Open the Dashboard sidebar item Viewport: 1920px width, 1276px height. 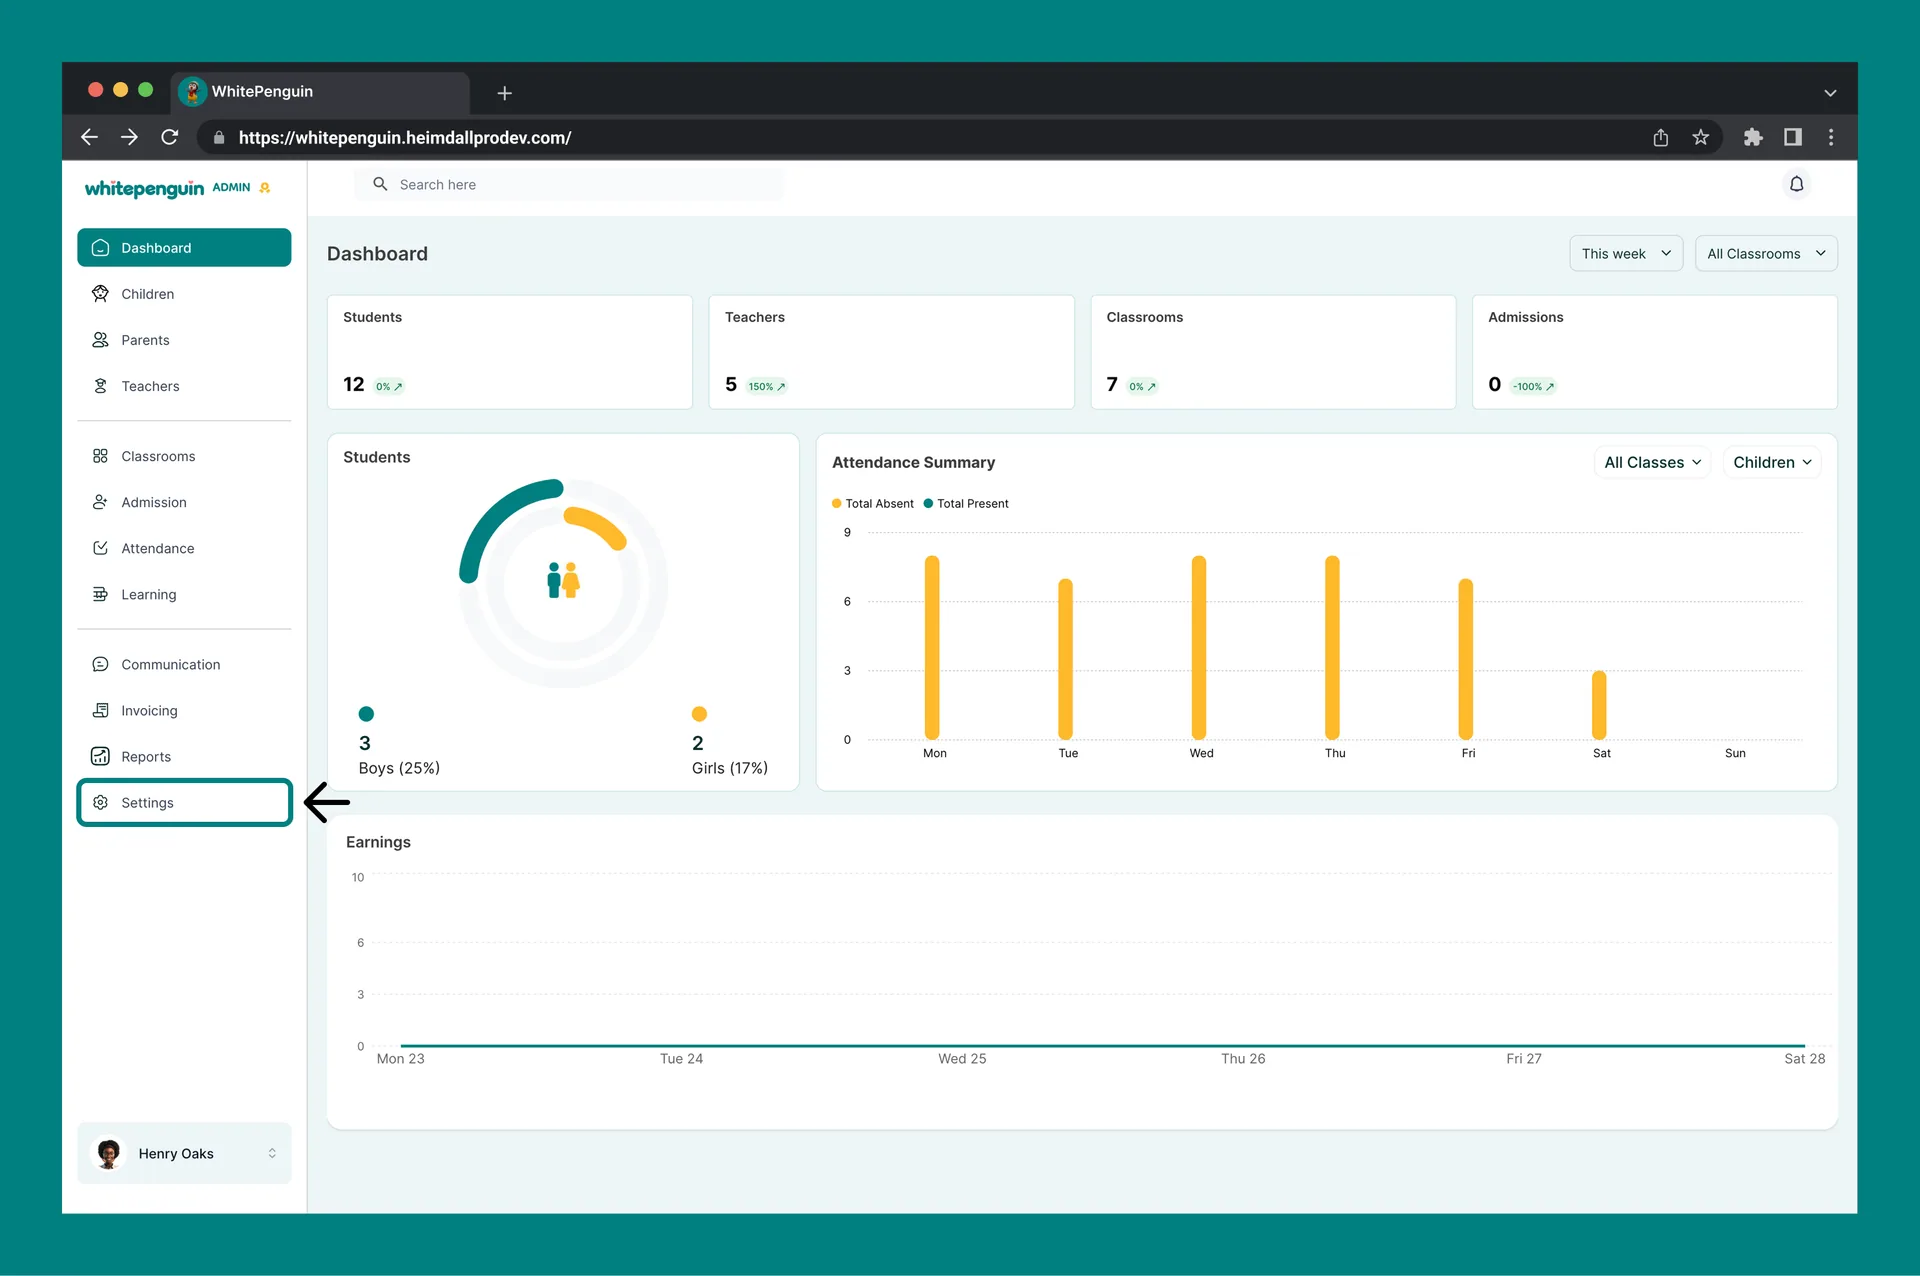[x=184, y=247]
